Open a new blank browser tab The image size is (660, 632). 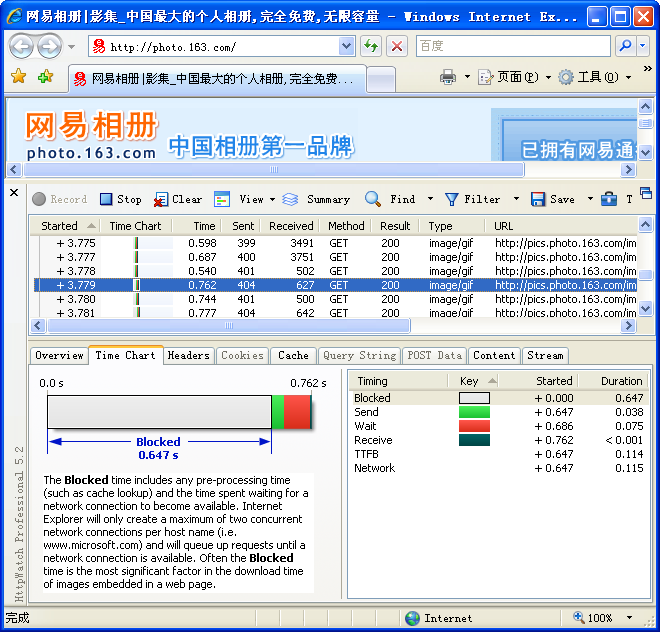(x=381, y=79)
